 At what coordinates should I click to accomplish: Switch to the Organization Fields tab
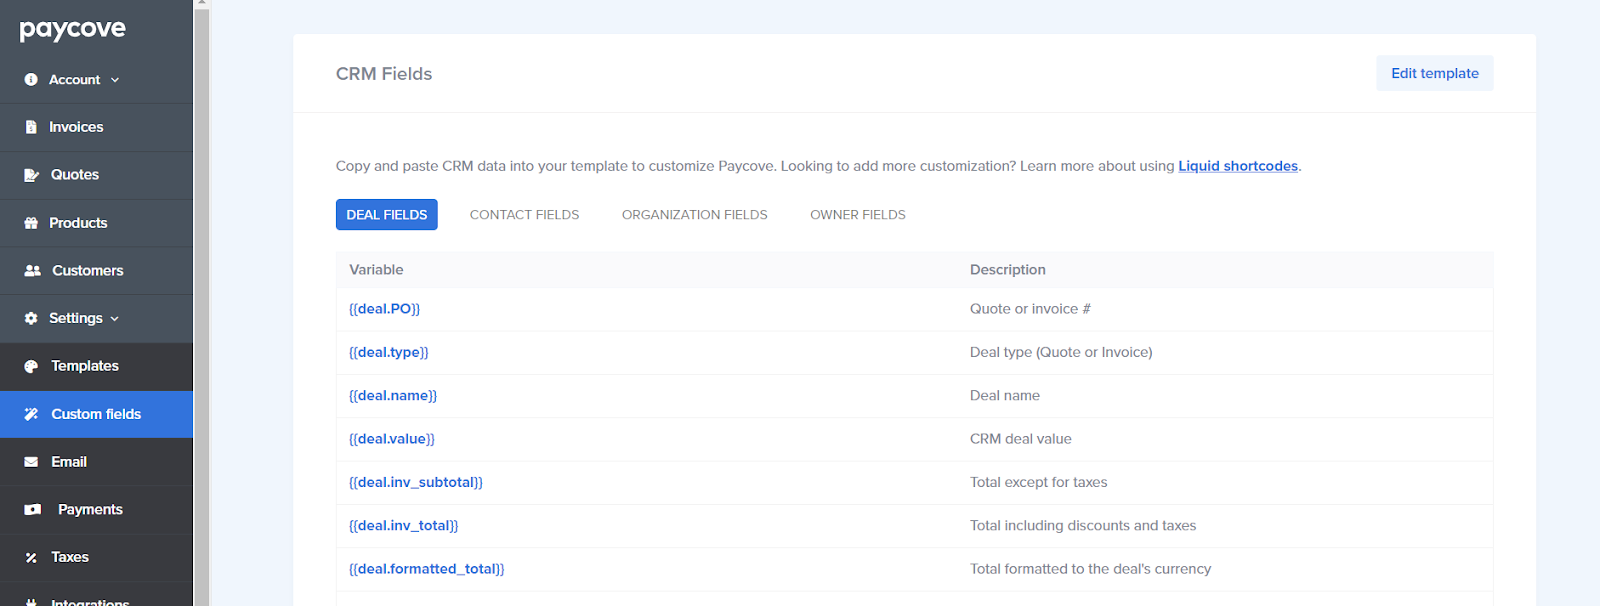(x=695, y=215)
